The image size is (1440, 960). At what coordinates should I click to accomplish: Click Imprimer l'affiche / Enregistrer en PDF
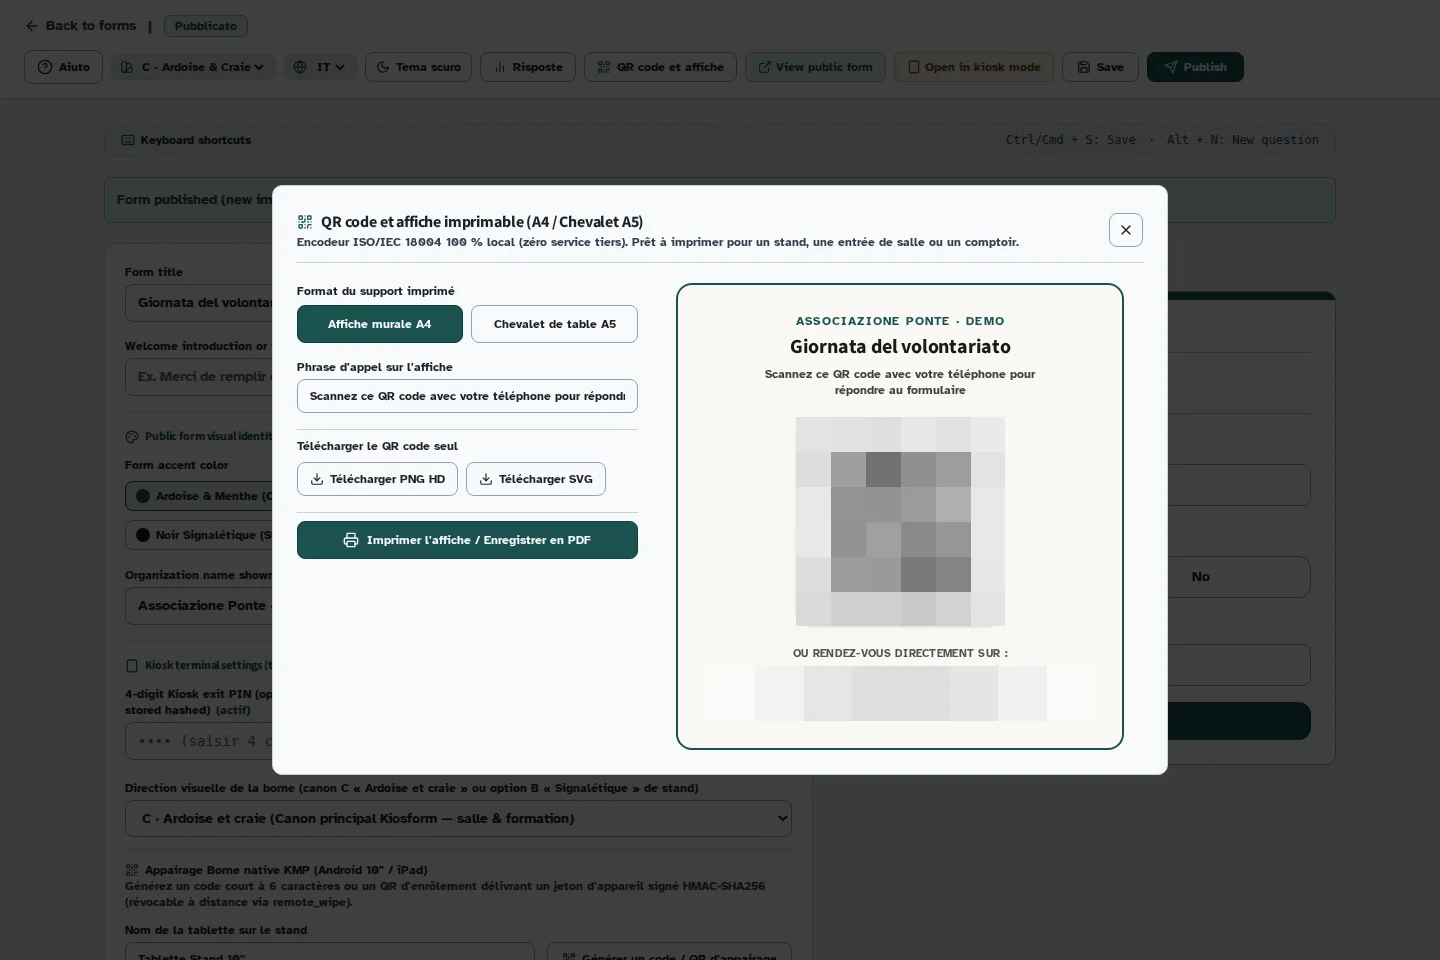pyautogui.click(x=467, y=540)
